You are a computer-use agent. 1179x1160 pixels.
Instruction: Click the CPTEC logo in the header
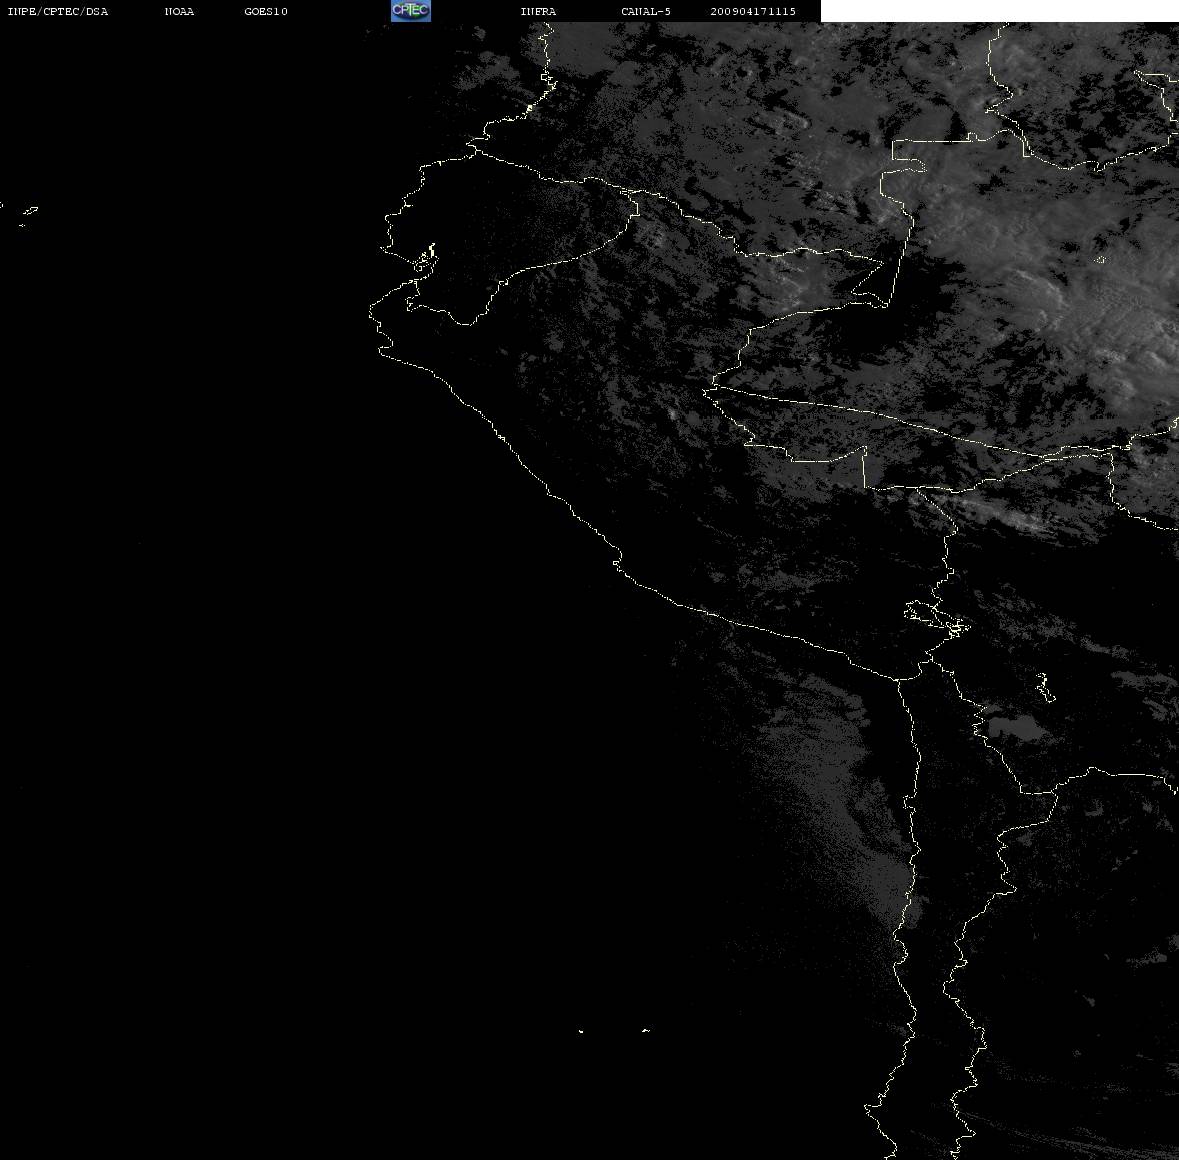coord(411,11)
